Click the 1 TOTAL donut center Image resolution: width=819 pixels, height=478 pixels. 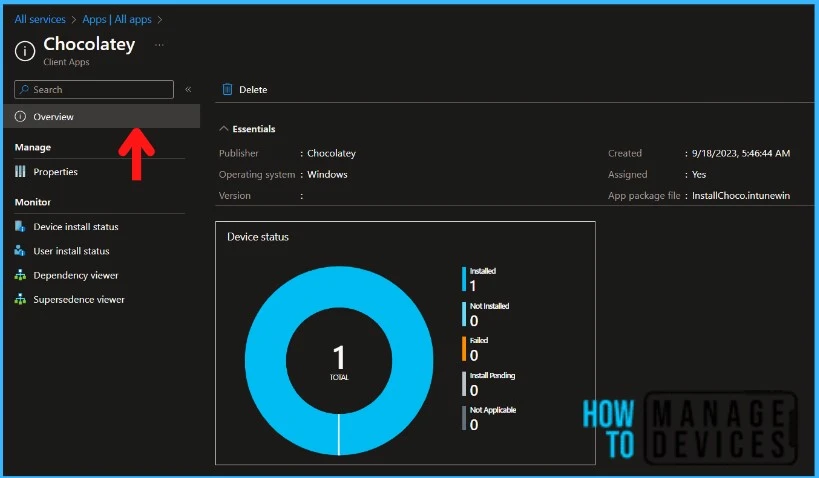tap(339, 362)
